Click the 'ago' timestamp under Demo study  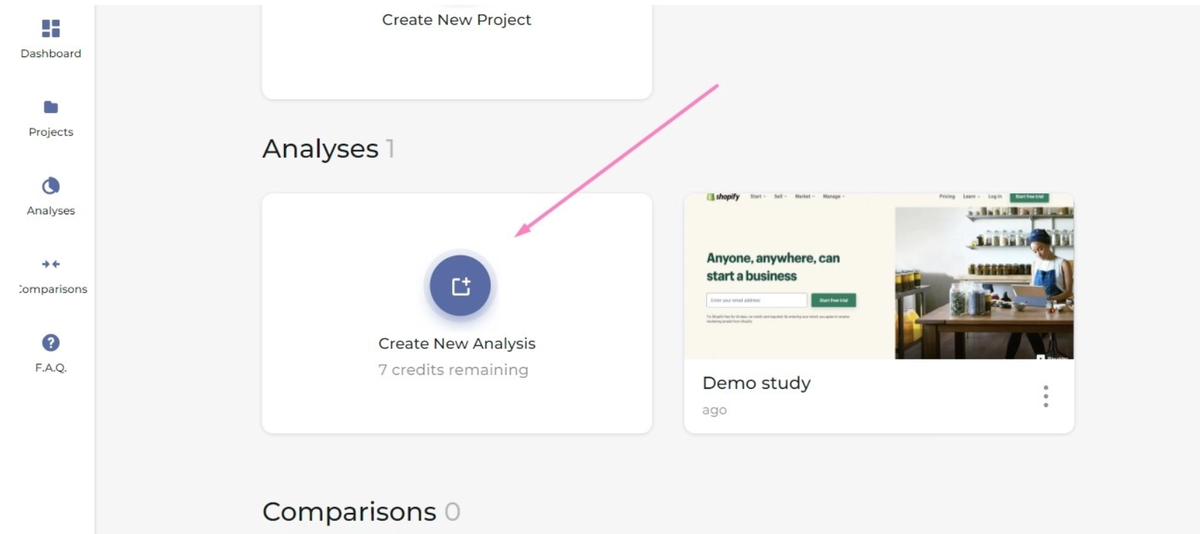click(714, 411)
